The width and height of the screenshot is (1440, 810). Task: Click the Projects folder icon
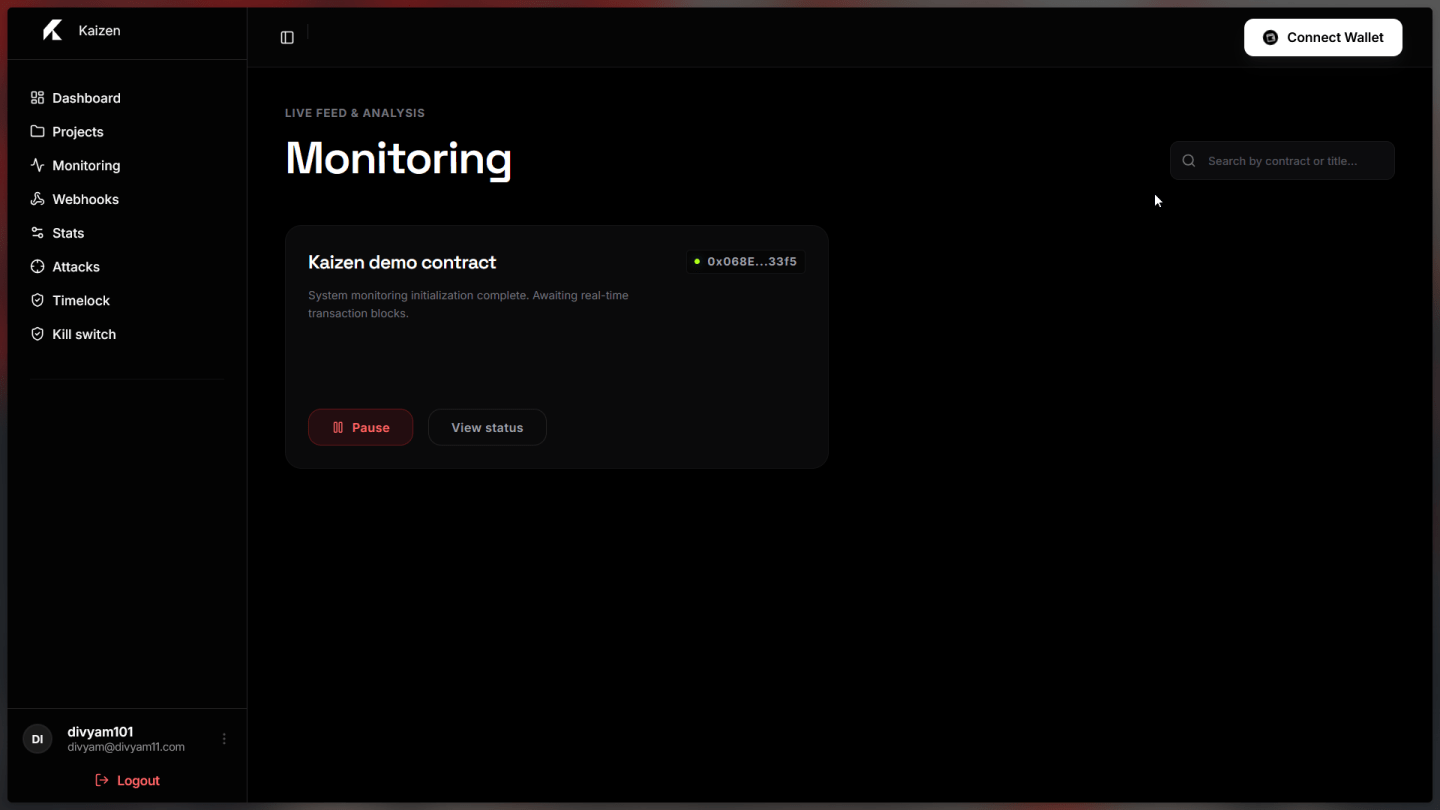(x=37, y=132)
